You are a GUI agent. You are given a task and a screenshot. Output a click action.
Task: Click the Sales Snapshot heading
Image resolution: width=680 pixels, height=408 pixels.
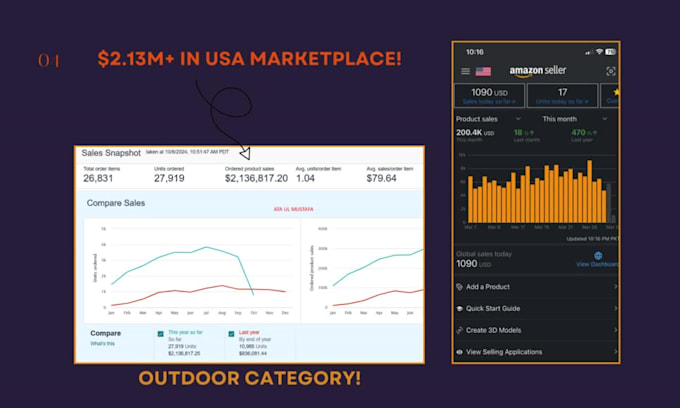(111, 153)
